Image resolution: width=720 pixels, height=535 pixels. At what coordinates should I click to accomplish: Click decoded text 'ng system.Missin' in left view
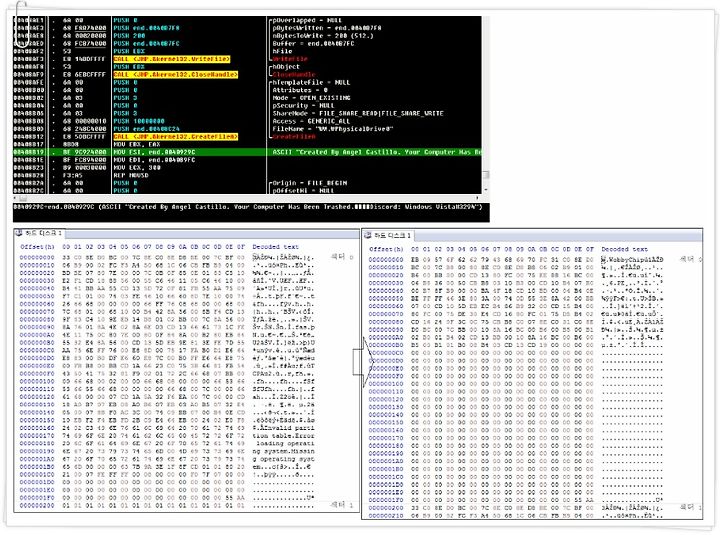point(283,451)
